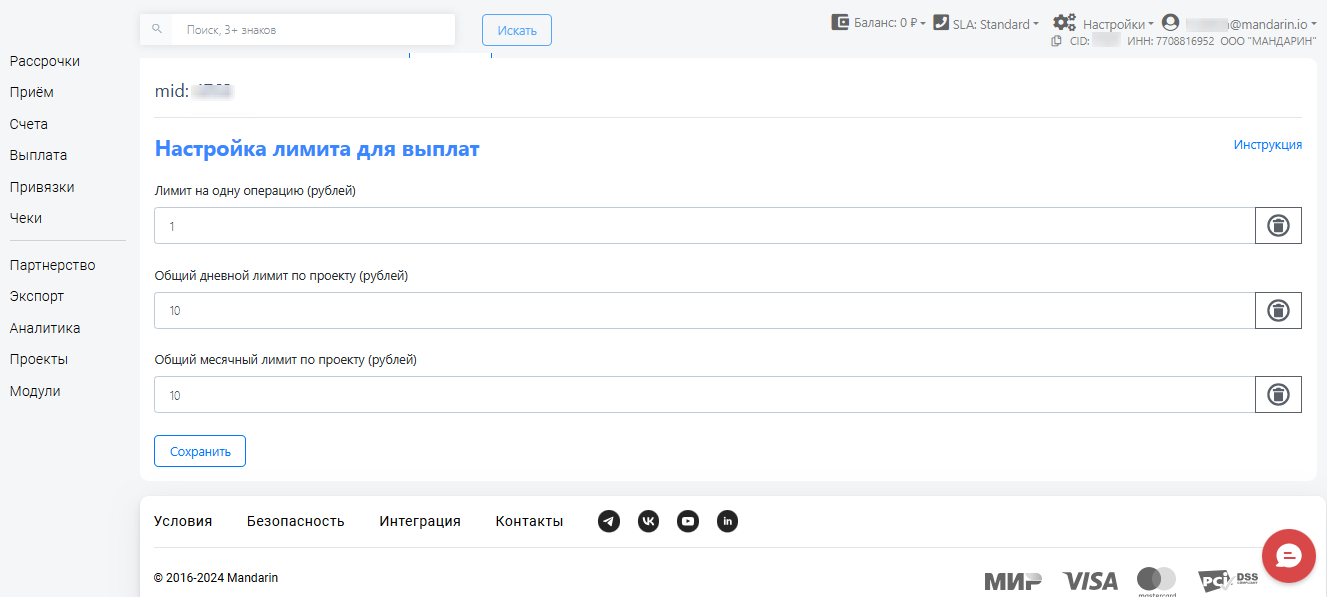Open Проекты in the sidebar menu
This screenshot has height=597, width=1327.
pyautogui.click(x=39, y=359)
